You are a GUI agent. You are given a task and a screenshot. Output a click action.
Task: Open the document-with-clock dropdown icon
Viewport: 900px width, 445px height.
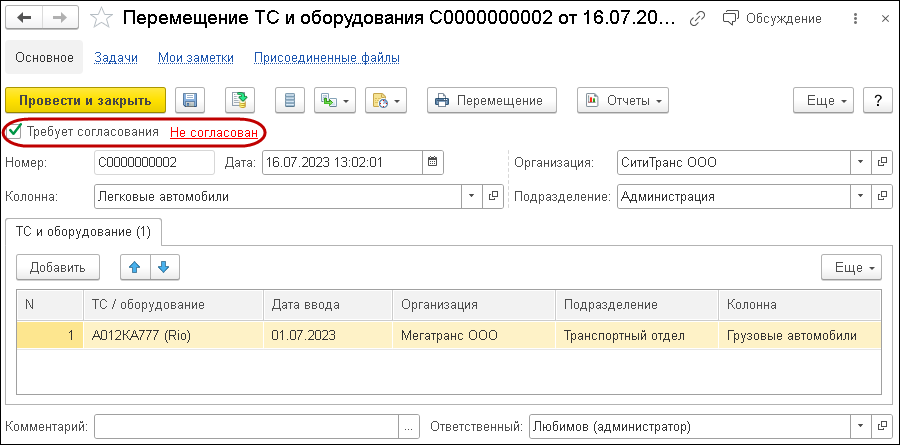pyautogui.click(x=386, y=100)
